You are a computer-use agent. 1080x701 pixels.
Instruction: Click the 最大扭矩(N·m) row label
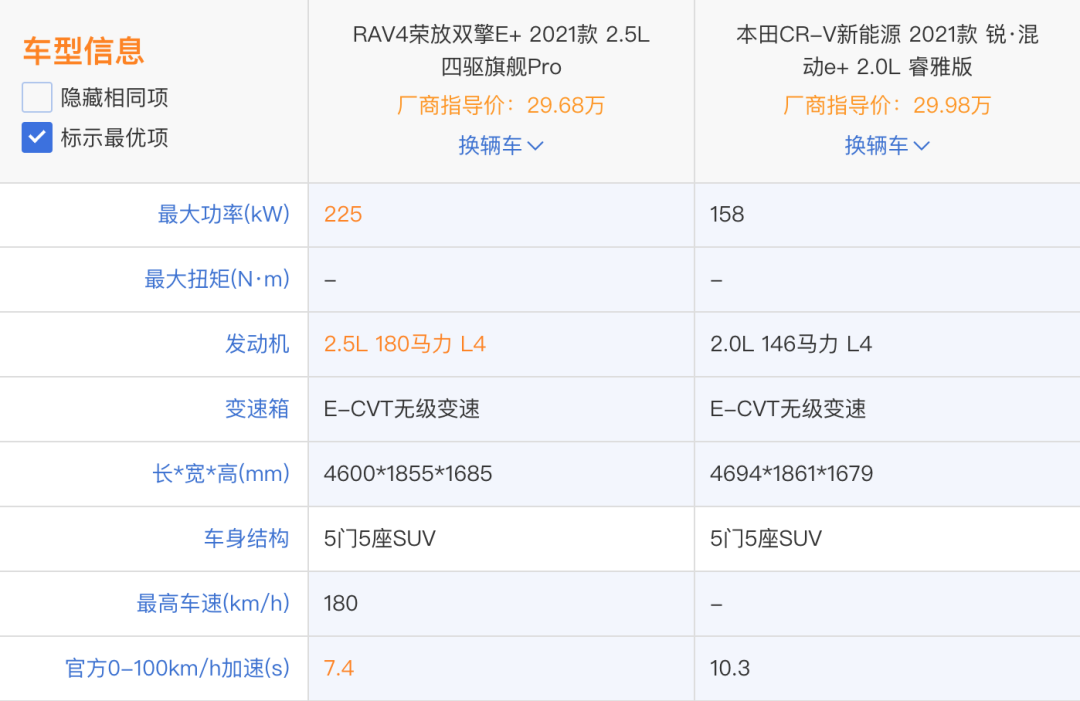tap(217, 279)
